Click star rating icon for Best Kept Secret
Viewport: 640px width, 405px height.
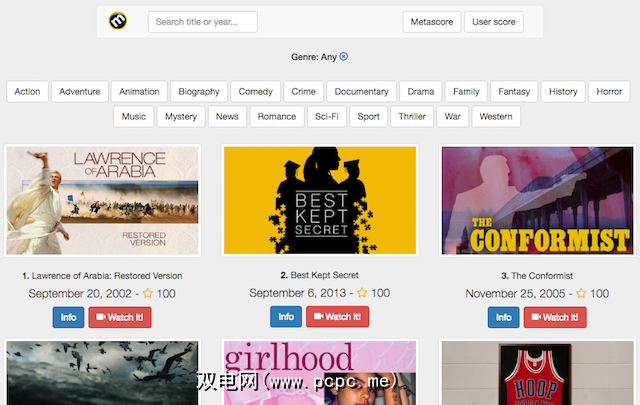362,293
